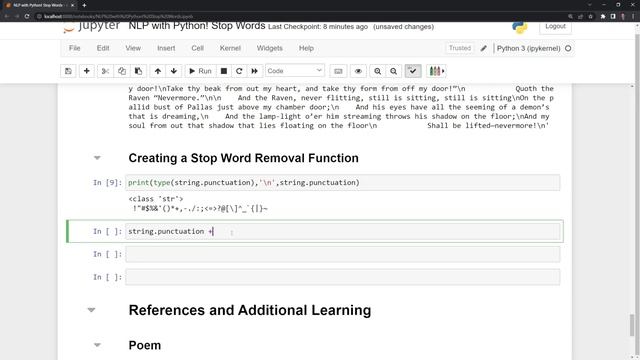Open the command palette keyboard icon

pyautogui.click(x=338, y=71)
